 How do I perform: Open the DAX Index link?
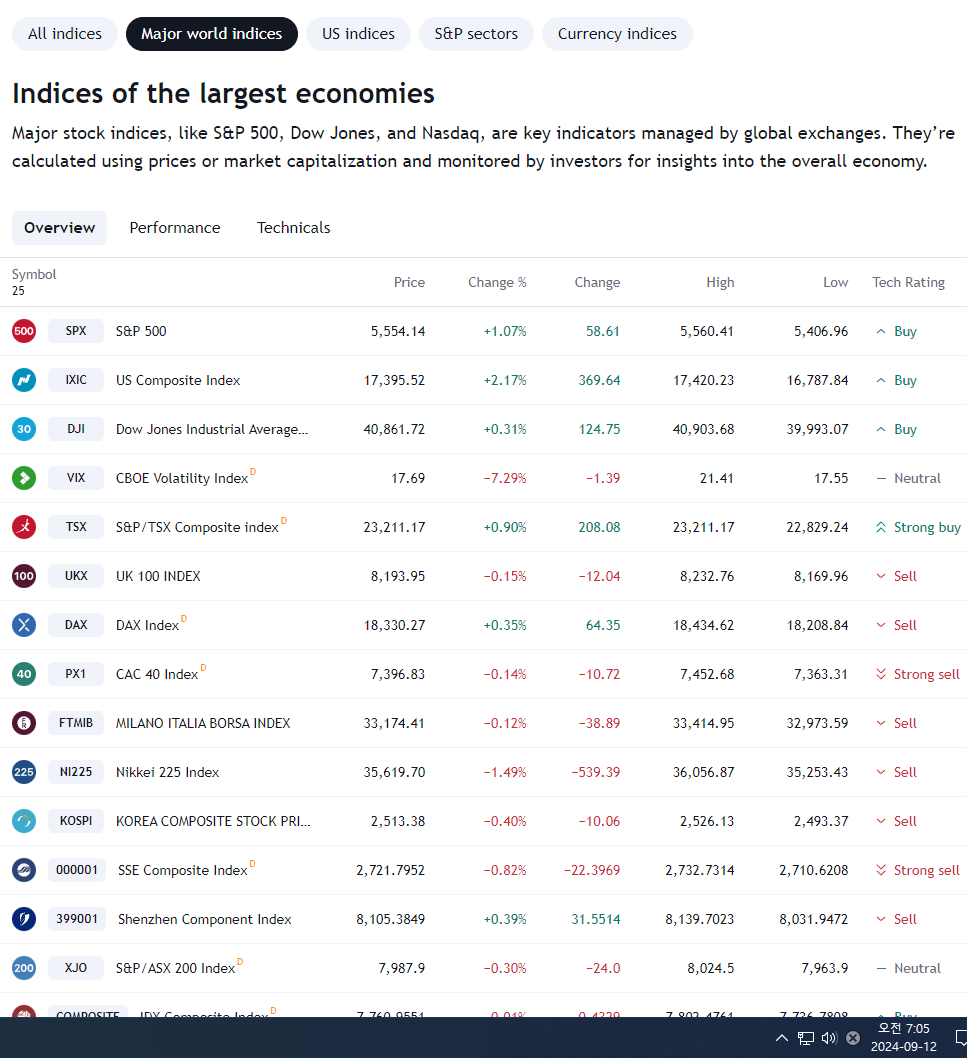coord(147,625)
